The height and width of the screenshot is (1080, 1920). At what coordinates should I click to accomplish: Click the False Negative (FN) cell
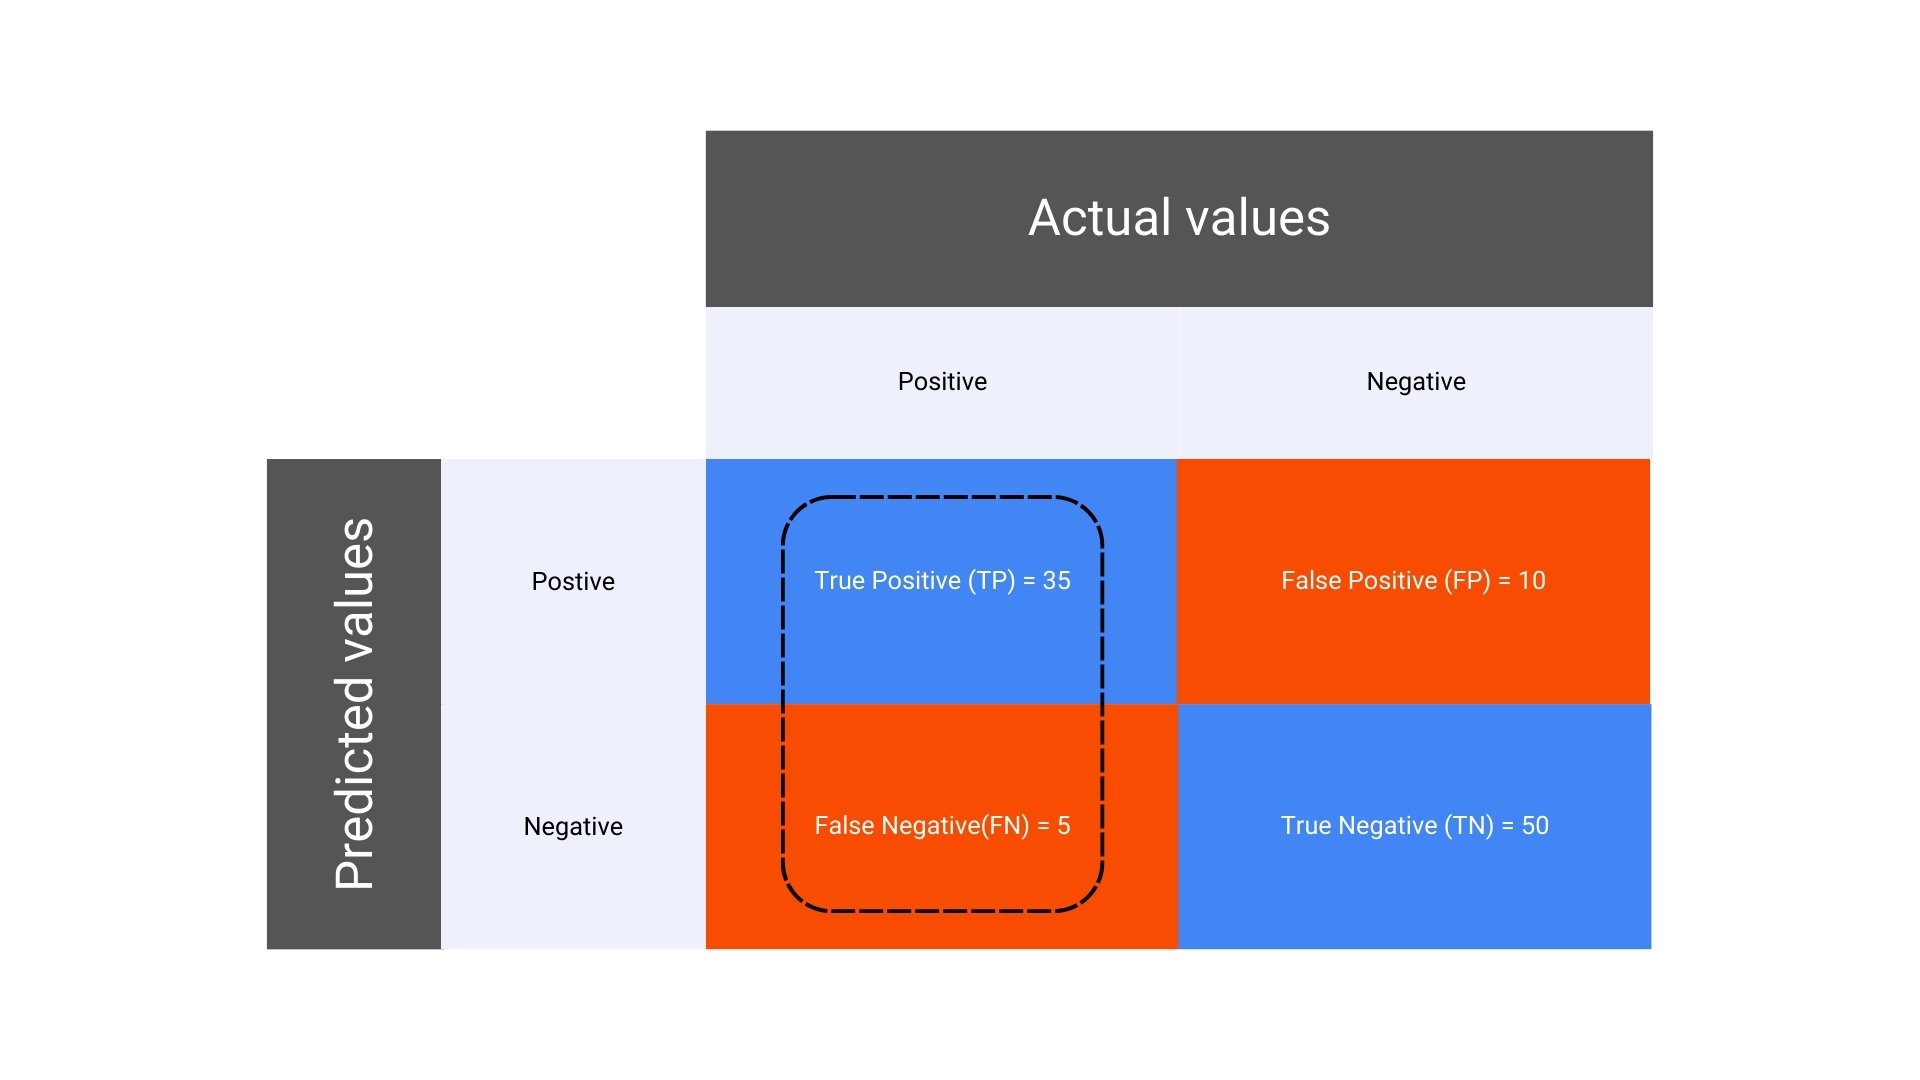pyautogui.click(x=940, y=825)
